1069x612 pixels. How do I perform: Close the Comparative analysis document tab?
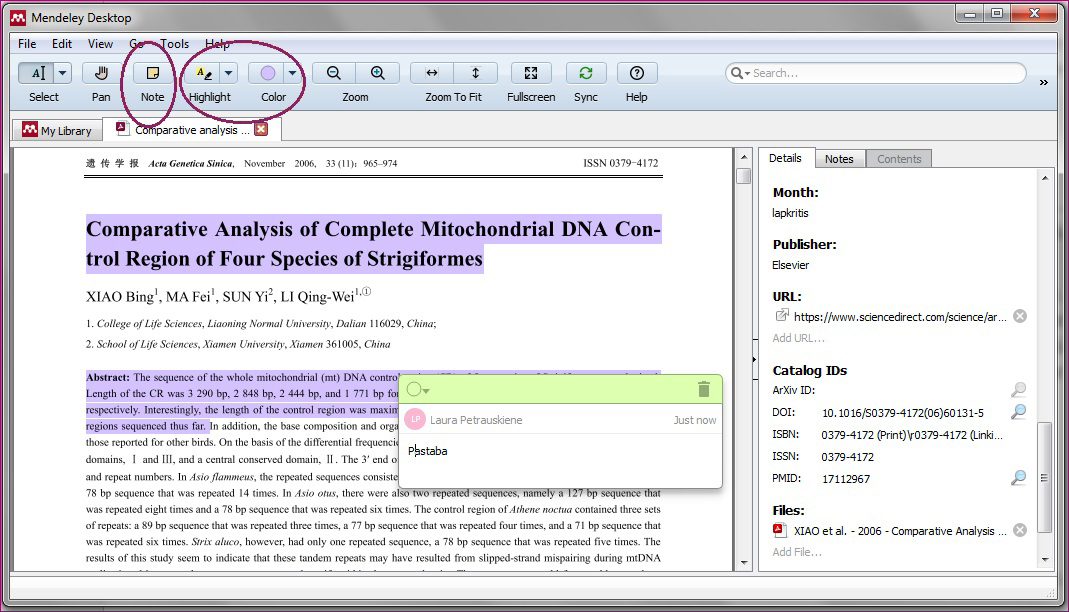[261, 130]
